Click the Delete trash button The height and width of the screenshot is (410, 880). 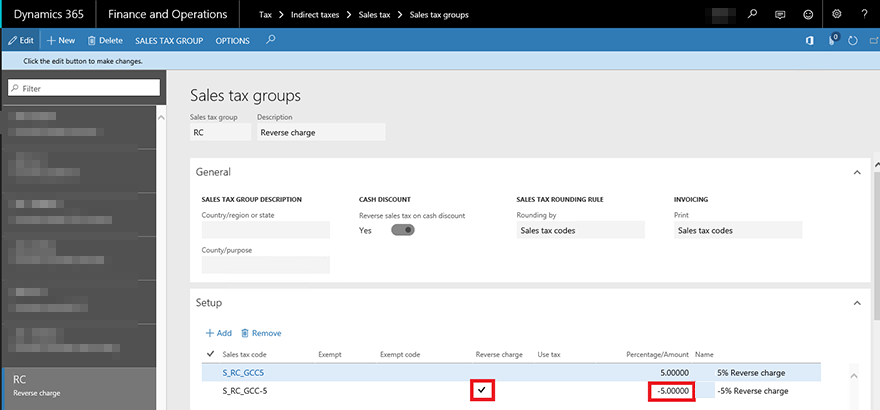[105, 41]
